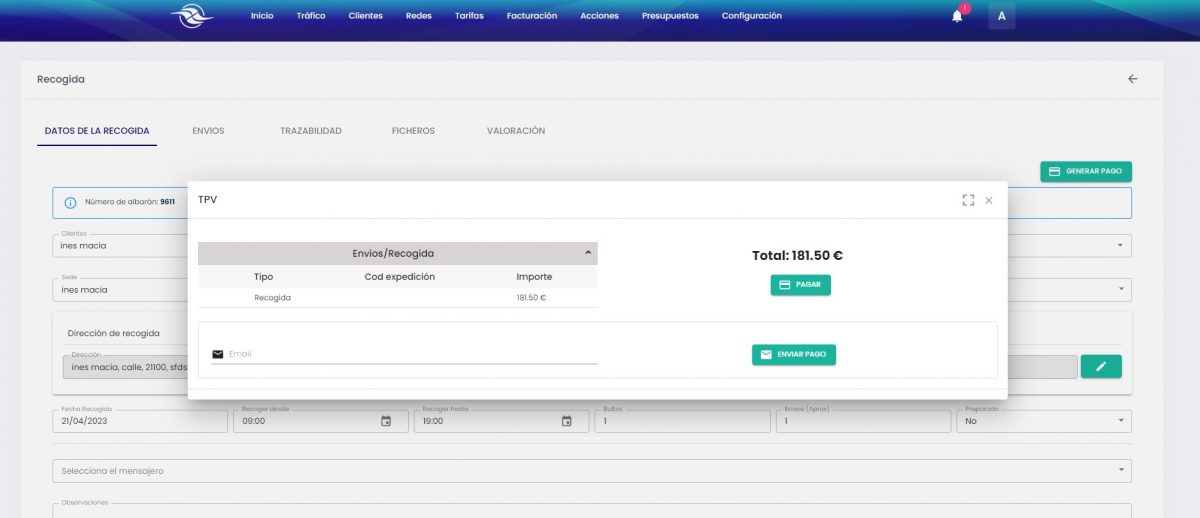
Task: Collapse the Envíos/Recogida table section
Action: (587, 253)
